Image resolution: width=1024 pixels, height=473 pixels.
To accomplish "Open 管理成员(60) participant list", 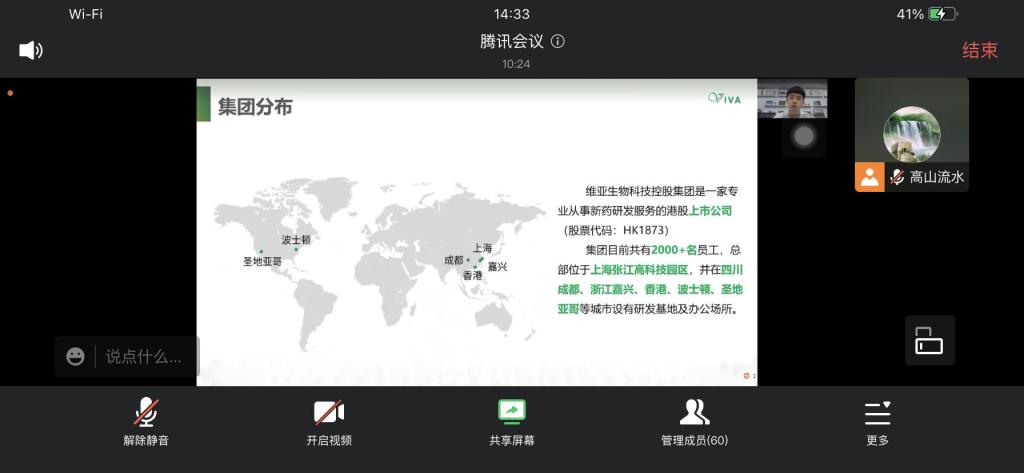I will pos(694,421).
